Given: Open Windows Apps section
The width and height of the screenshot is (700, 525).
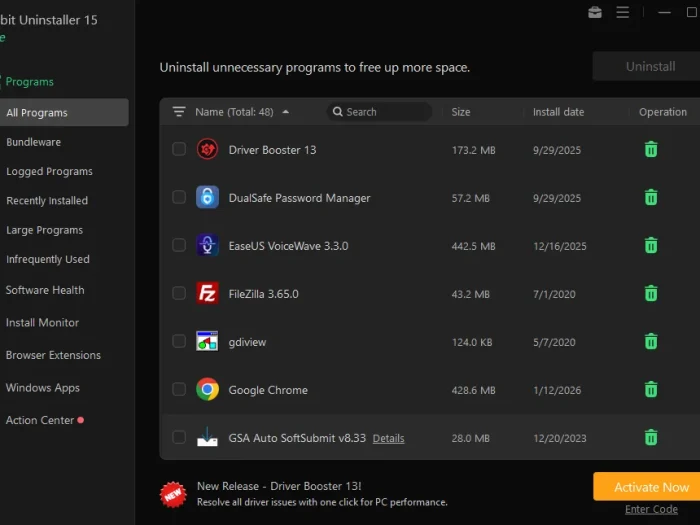Looking at the screenshot, I should (x=42, y=388).
